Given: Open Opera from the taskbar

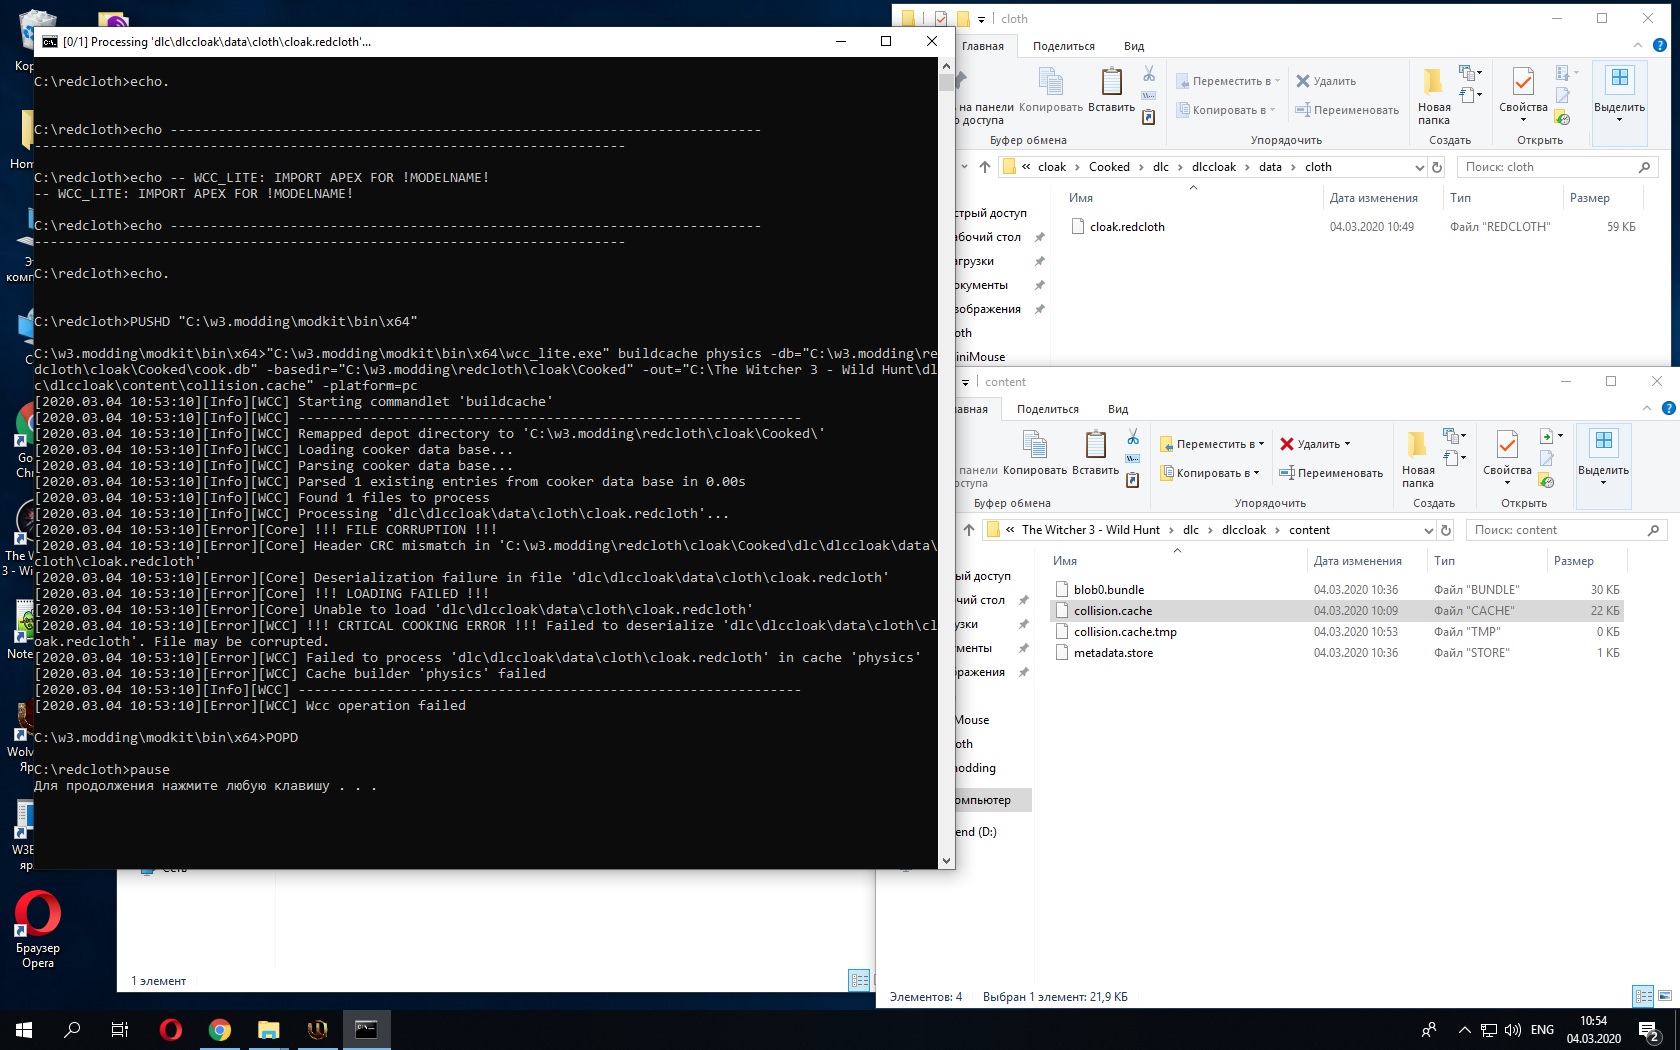Looking at the screenshot, I should tap(171, 1029).
